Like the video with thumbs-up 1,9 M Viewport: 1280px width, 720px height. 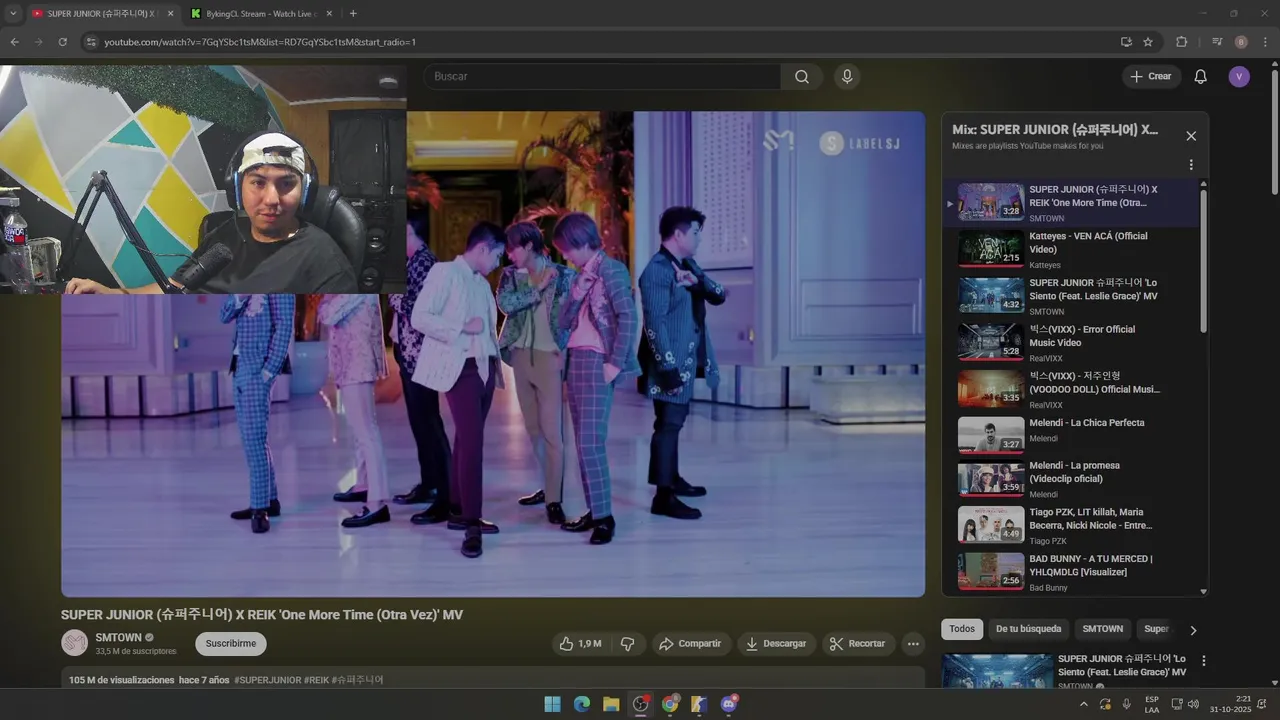tap(580, 644)
